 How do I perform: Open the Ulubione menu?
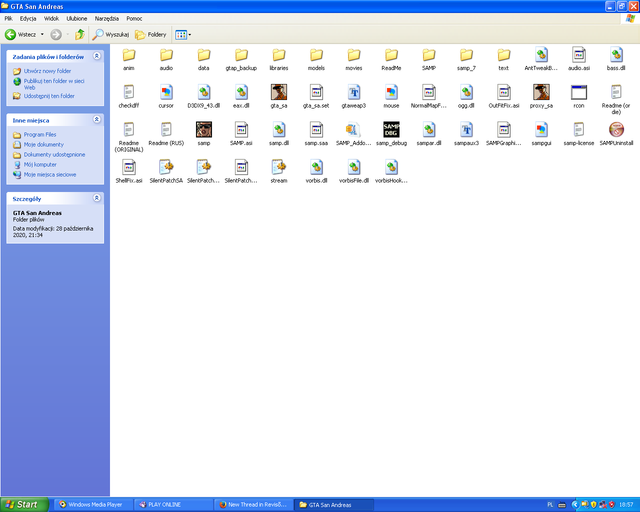pyautogui.click(x=77, y=19)
